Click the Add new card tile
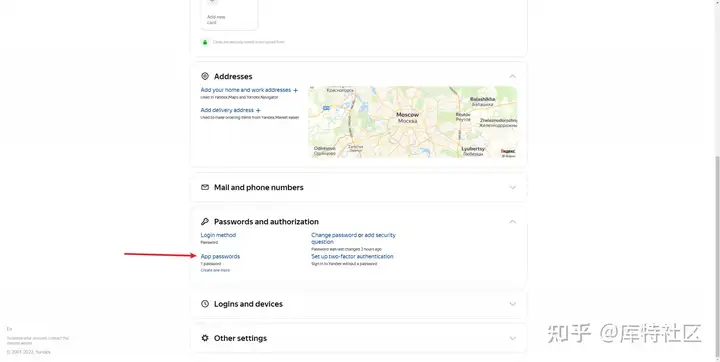The width and height of the screenshot is (720, 362). coord(229,15)
